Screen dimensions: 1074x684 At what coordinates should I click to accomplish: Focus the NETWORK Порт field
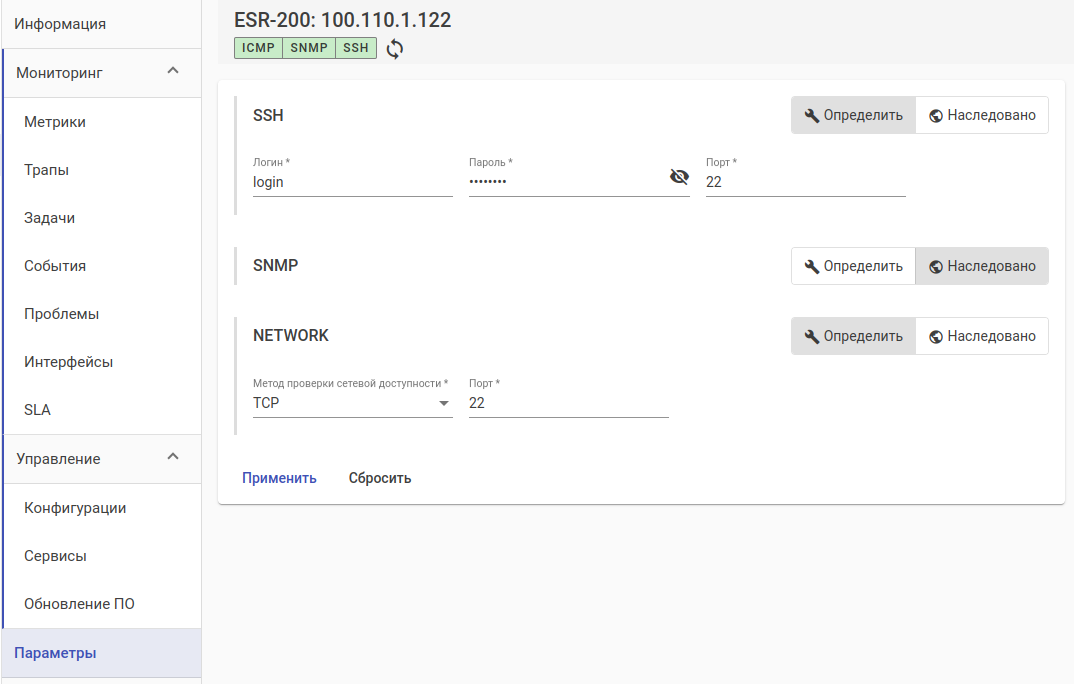pos(569,403)
